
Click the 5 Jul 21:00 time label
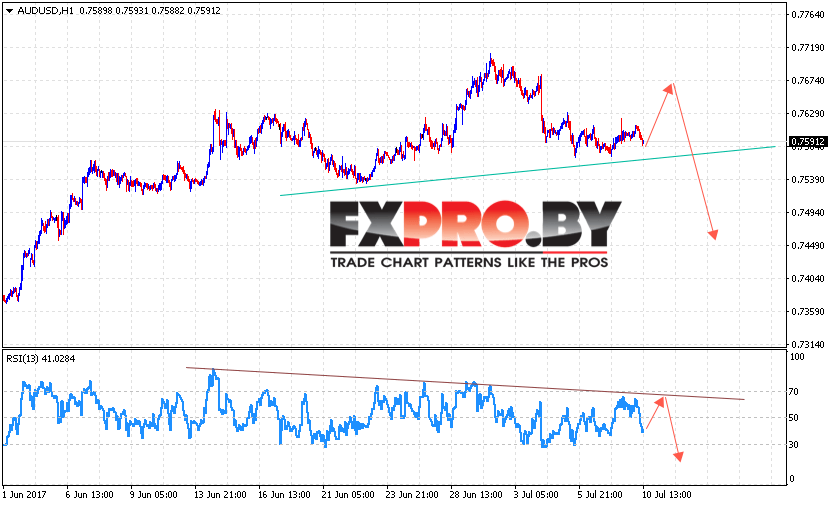(x=600, y=495)
